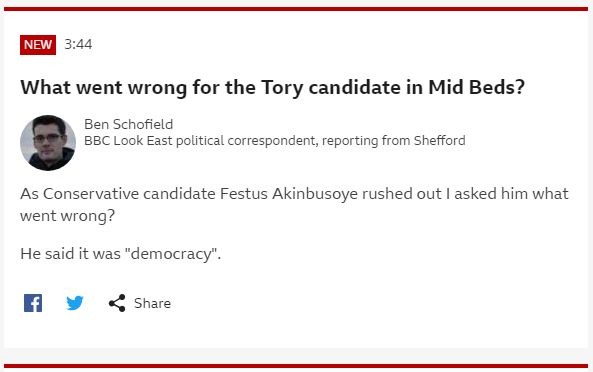Click the name Festus Akinbusoye in text
The height and width of the screenshot is (372, 593).
(289, 194)
